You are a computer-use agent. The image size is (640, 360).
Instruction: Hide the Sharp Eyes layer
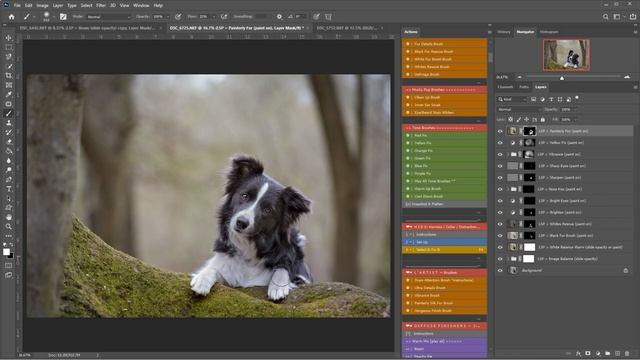500,166
